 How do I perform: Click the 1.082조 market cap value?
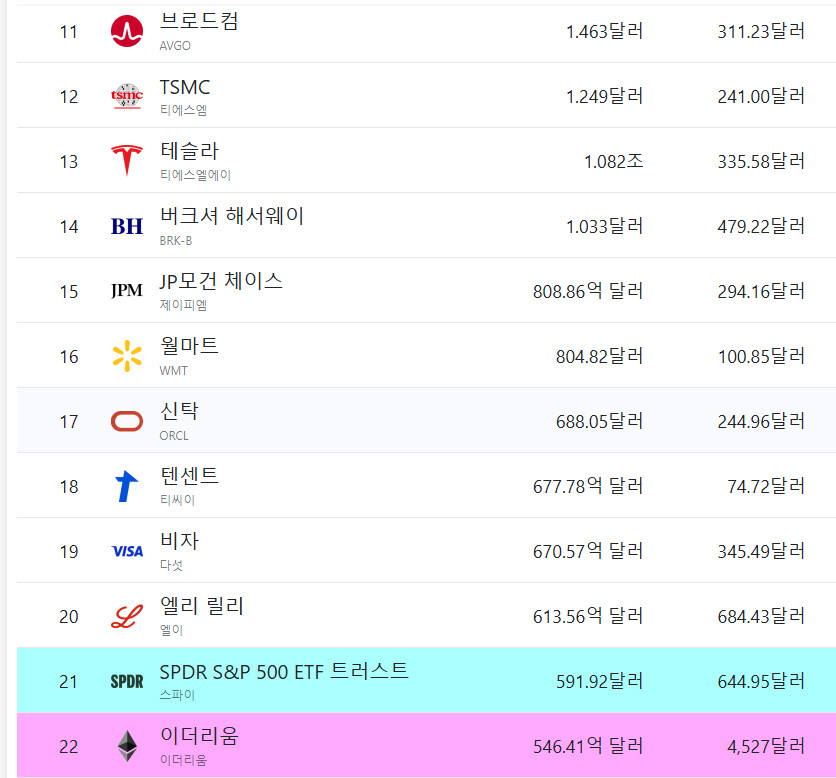[x=613, y=161]
